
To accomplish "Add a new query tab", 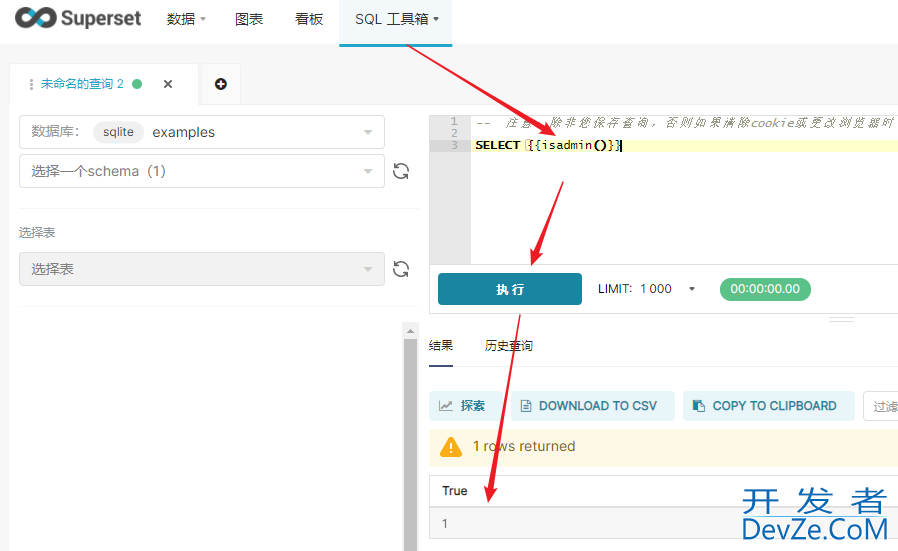I will click(221, 84).
